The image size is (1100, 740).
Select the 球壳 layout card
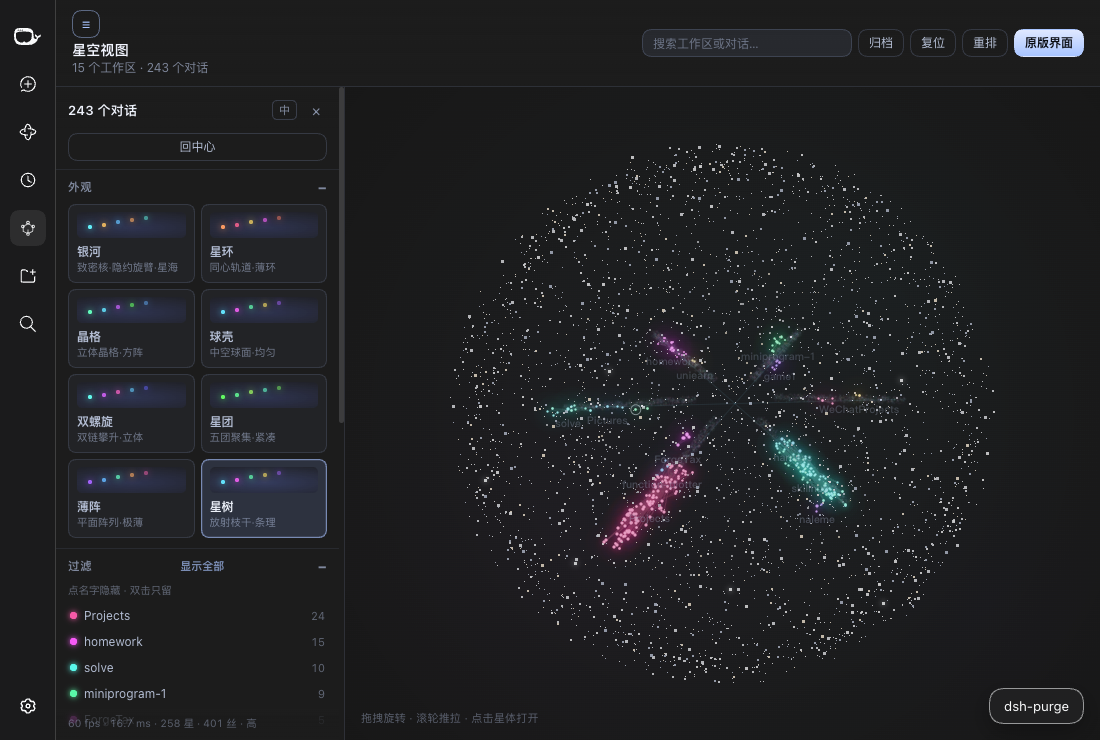tap(264, 328)
